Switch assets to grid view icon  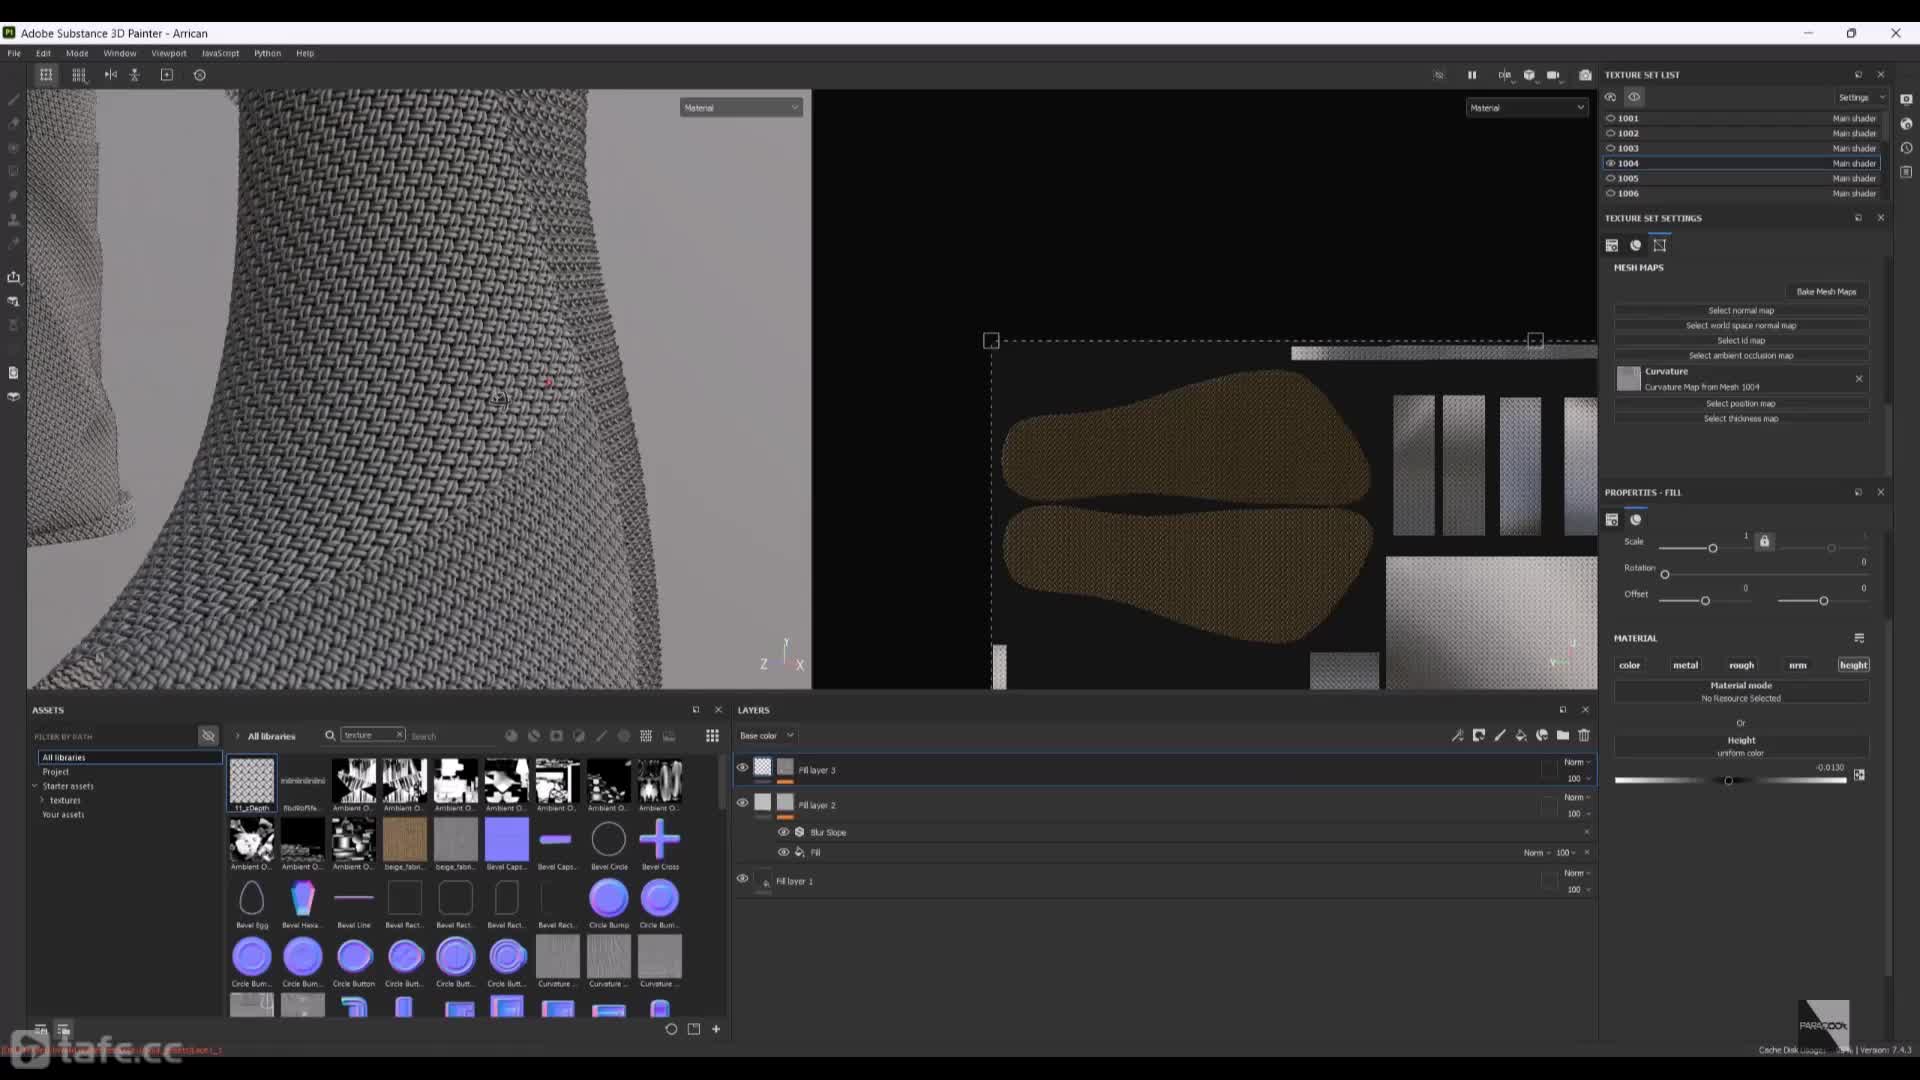coord(712,736)
